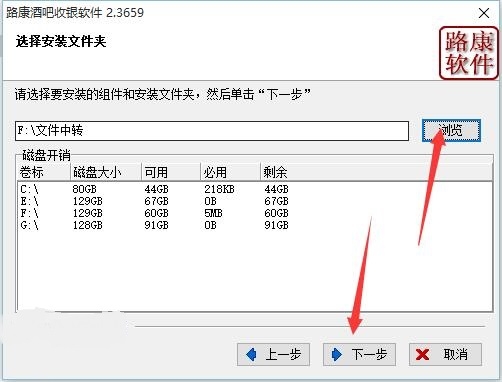Click the install path input field
This screenshot has width=502, height=382.
tap(212, 131)
